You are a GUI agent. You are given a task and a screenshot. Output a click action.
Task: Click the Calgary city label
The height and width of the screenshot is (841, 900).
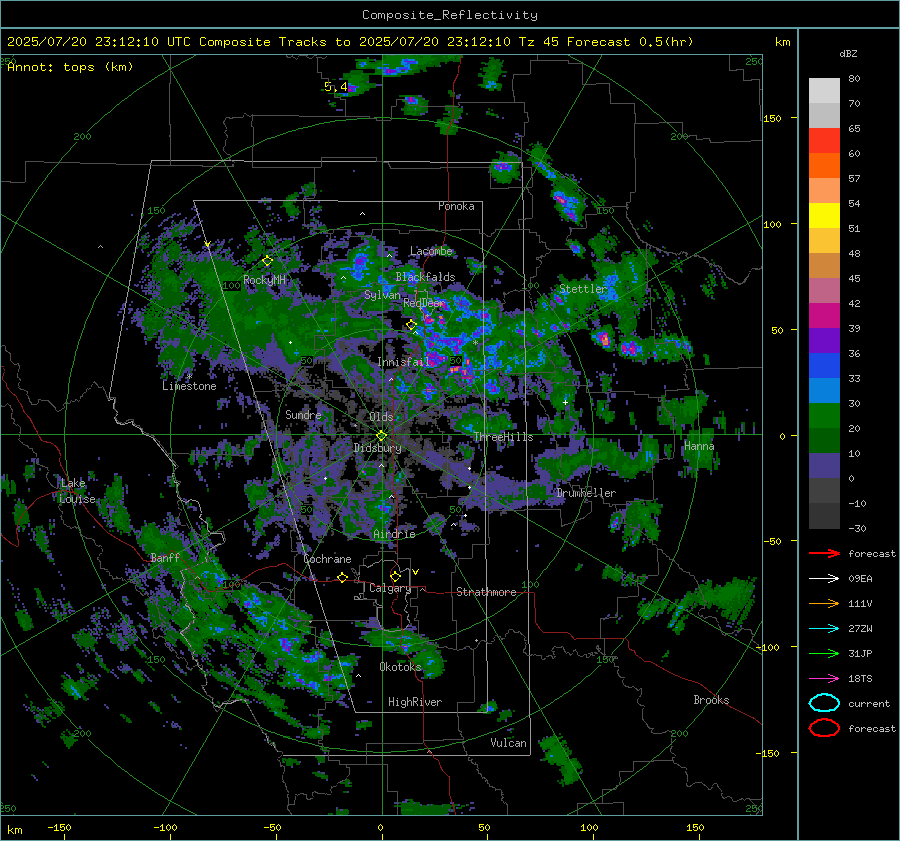pos(390,588)
